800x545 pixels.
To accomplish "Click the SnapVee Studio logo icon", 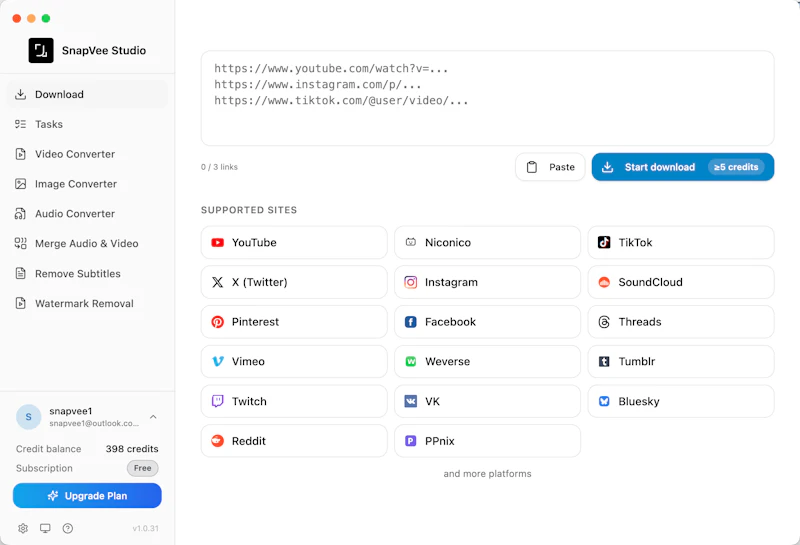I will 41,51.
